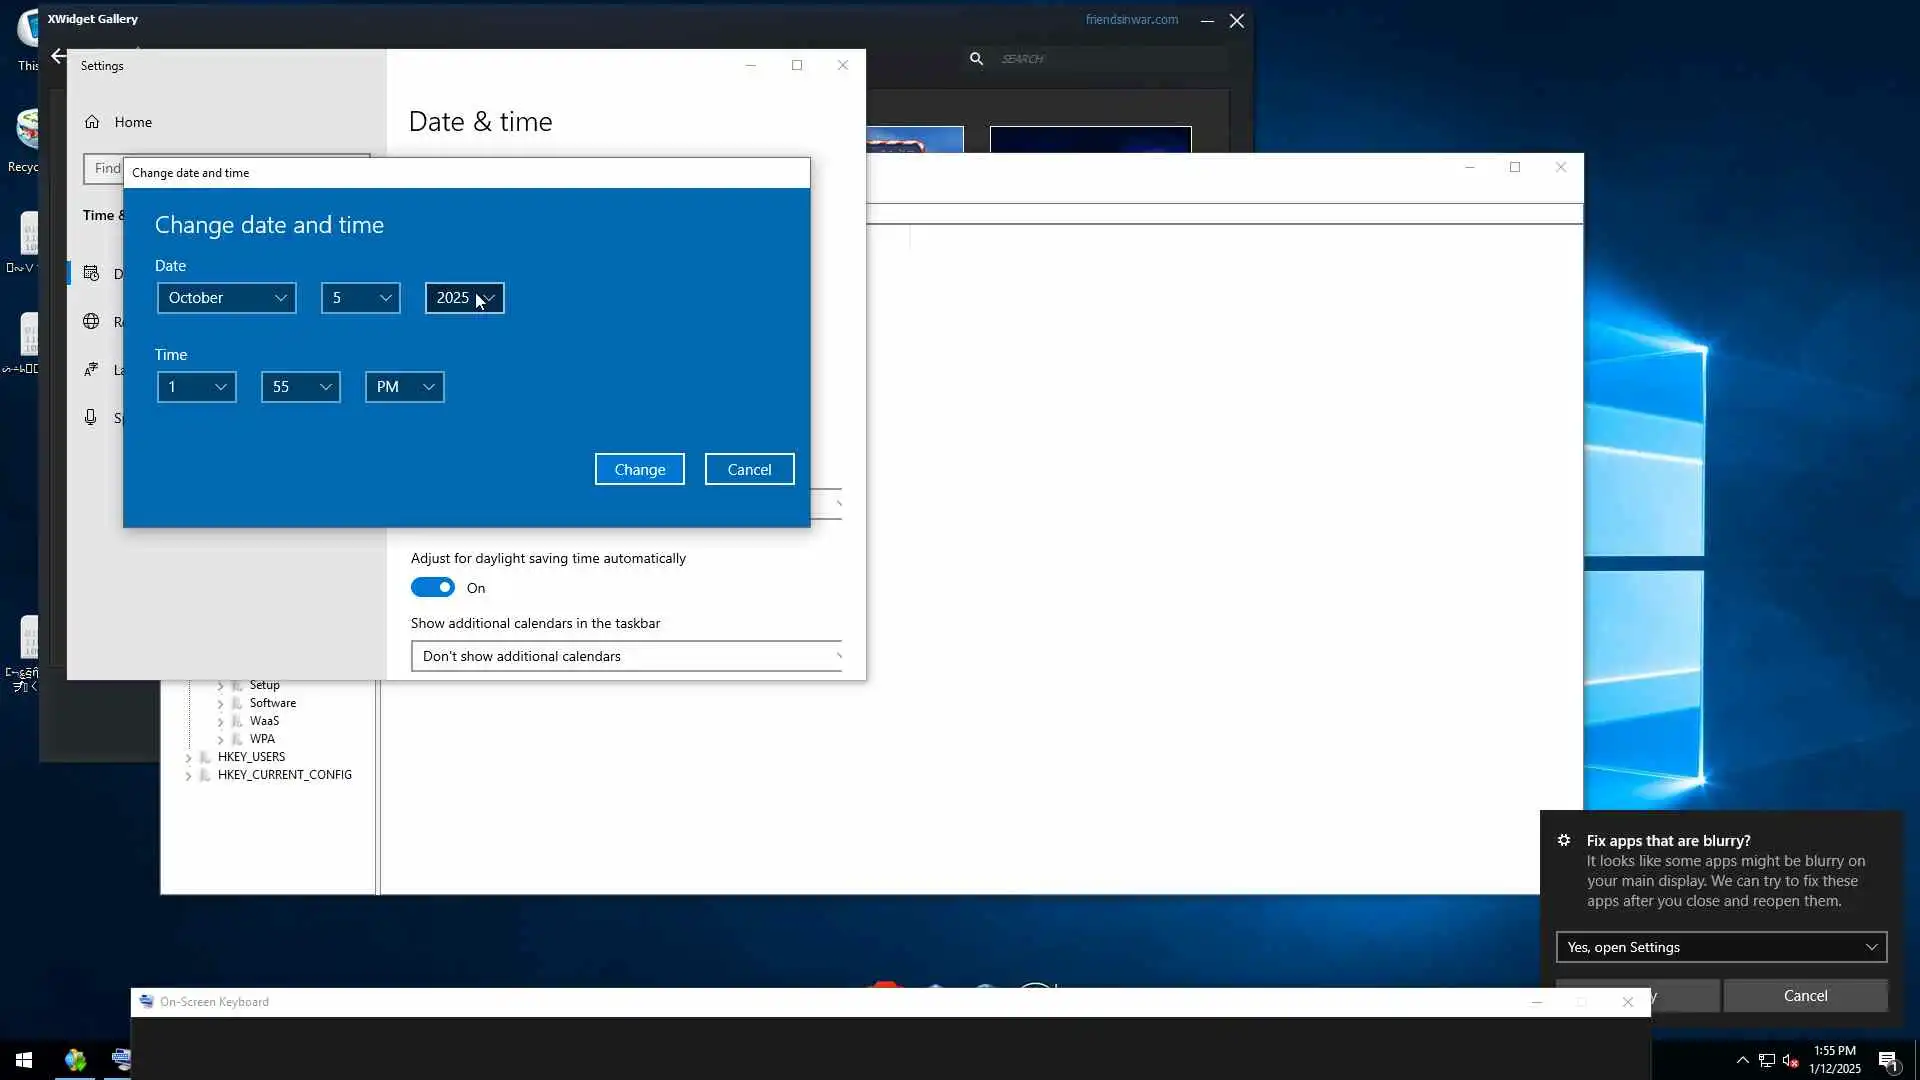Cancel the blurry apps notification

tap(1805, 996)
